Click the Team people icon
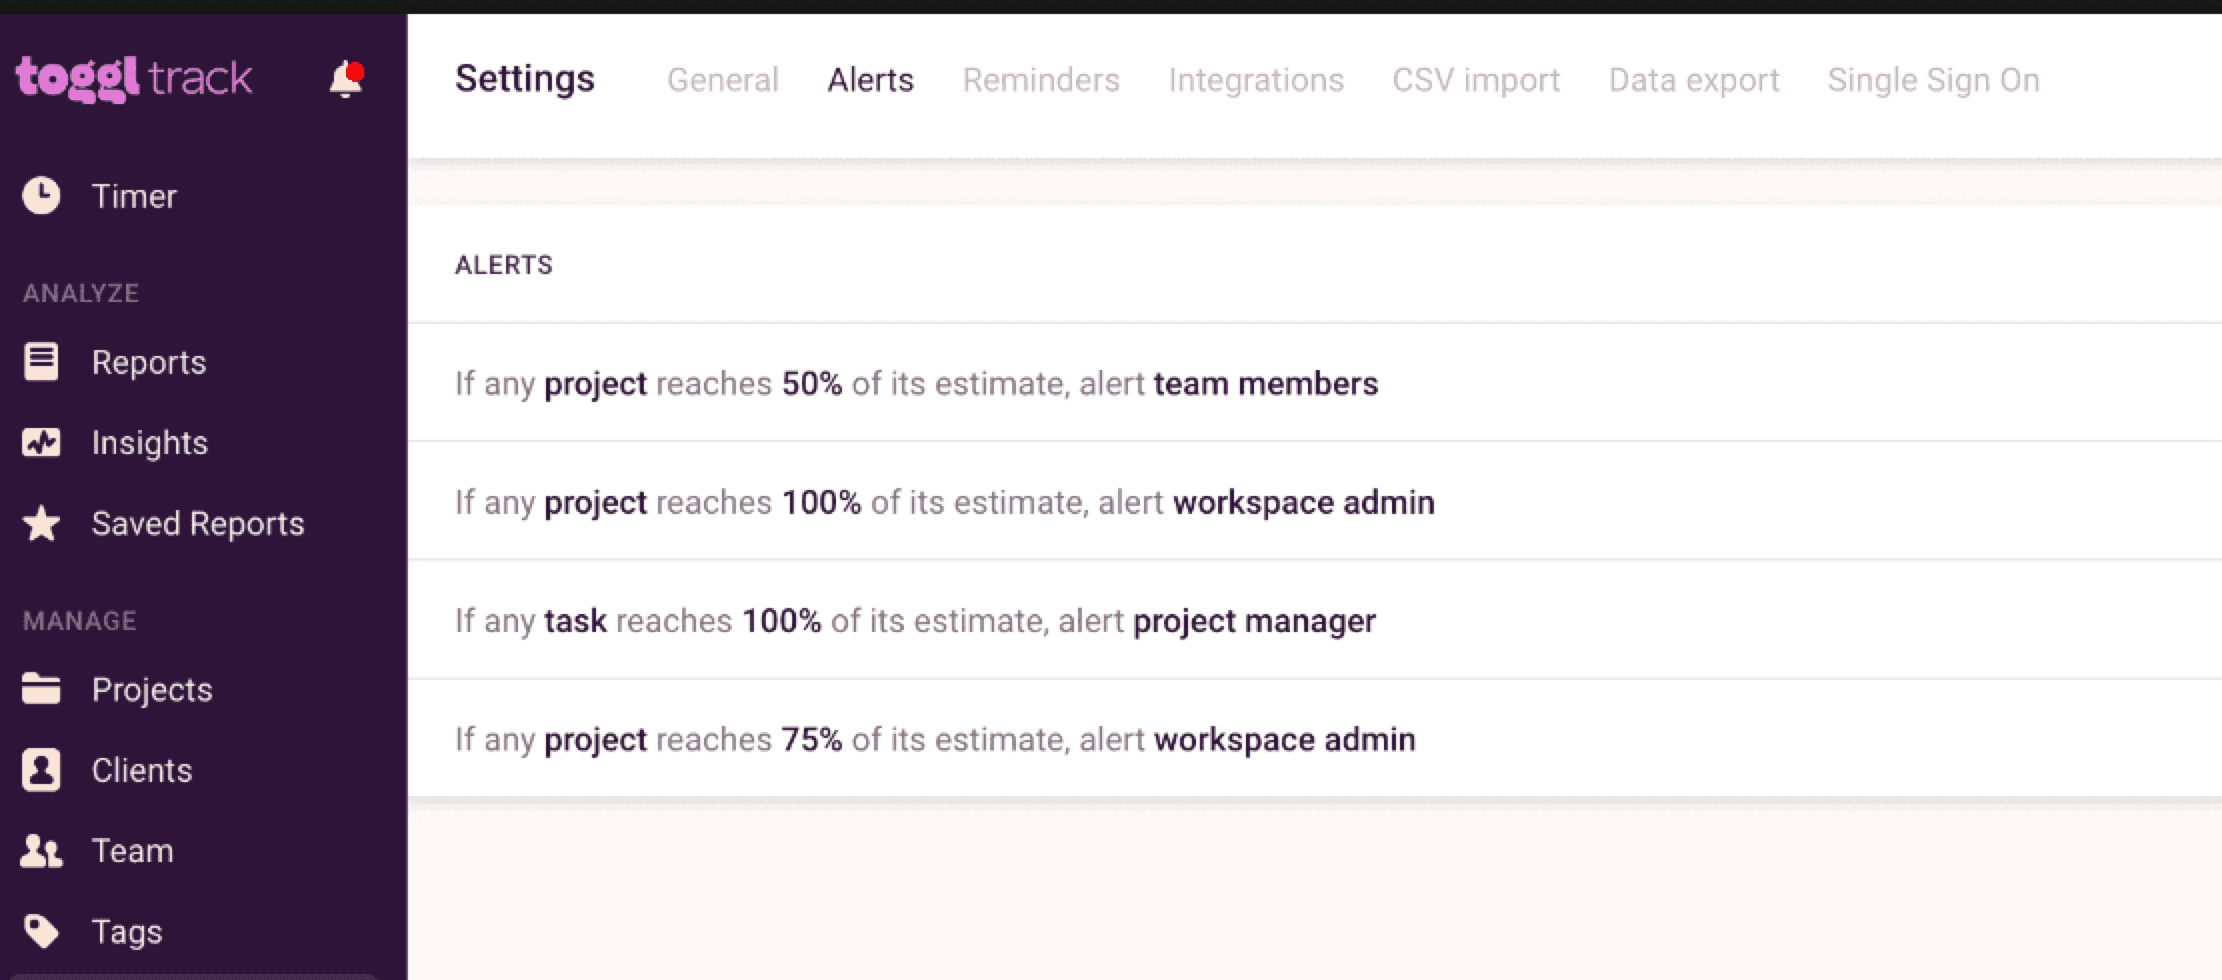The image size is (2222, 980). pos(42,851)
